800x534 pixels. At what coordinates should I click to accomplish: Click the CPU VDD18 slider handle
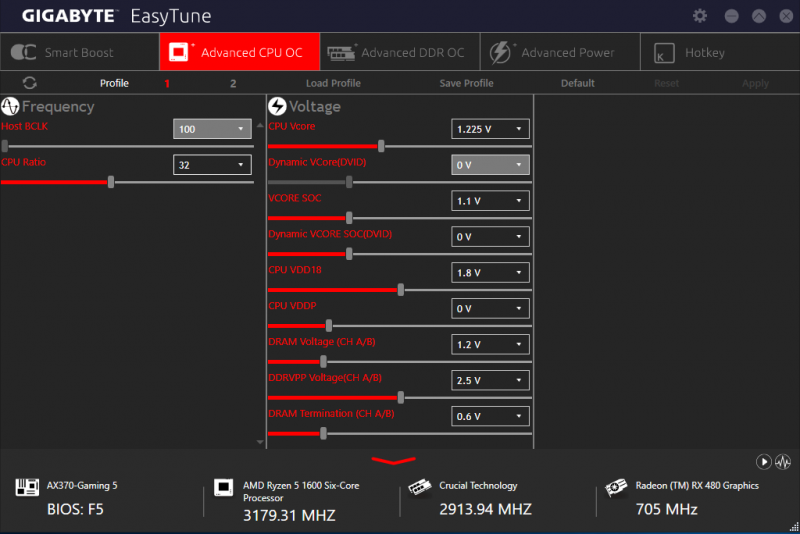coord(401,290)
